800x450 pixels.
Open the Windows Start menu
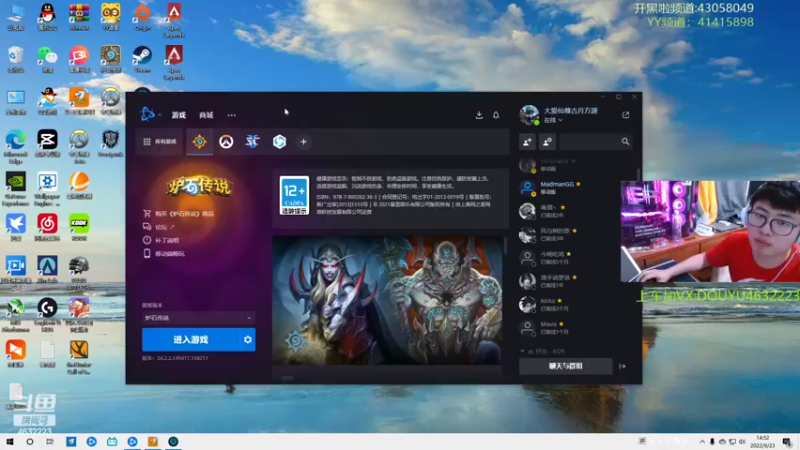10,441
